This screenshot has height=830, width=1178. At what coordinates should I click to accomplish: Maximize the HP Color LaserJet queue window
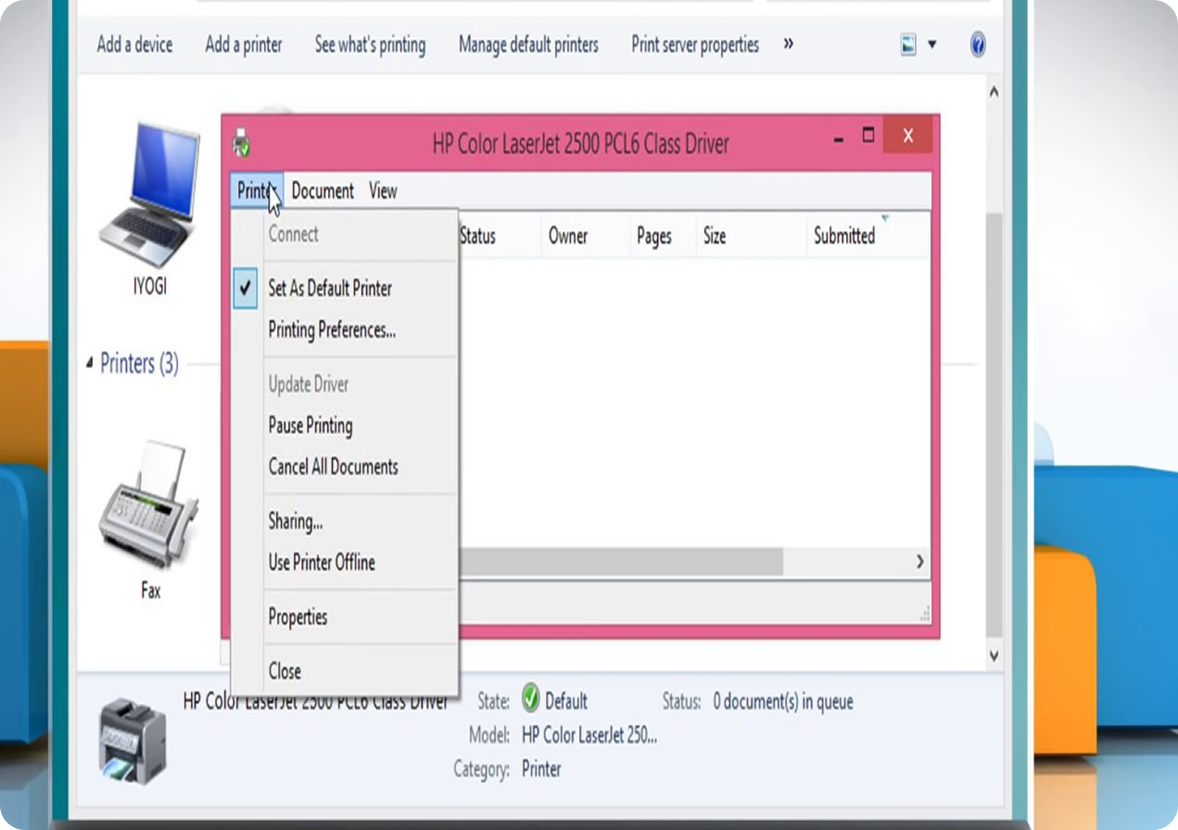(868, 135)
